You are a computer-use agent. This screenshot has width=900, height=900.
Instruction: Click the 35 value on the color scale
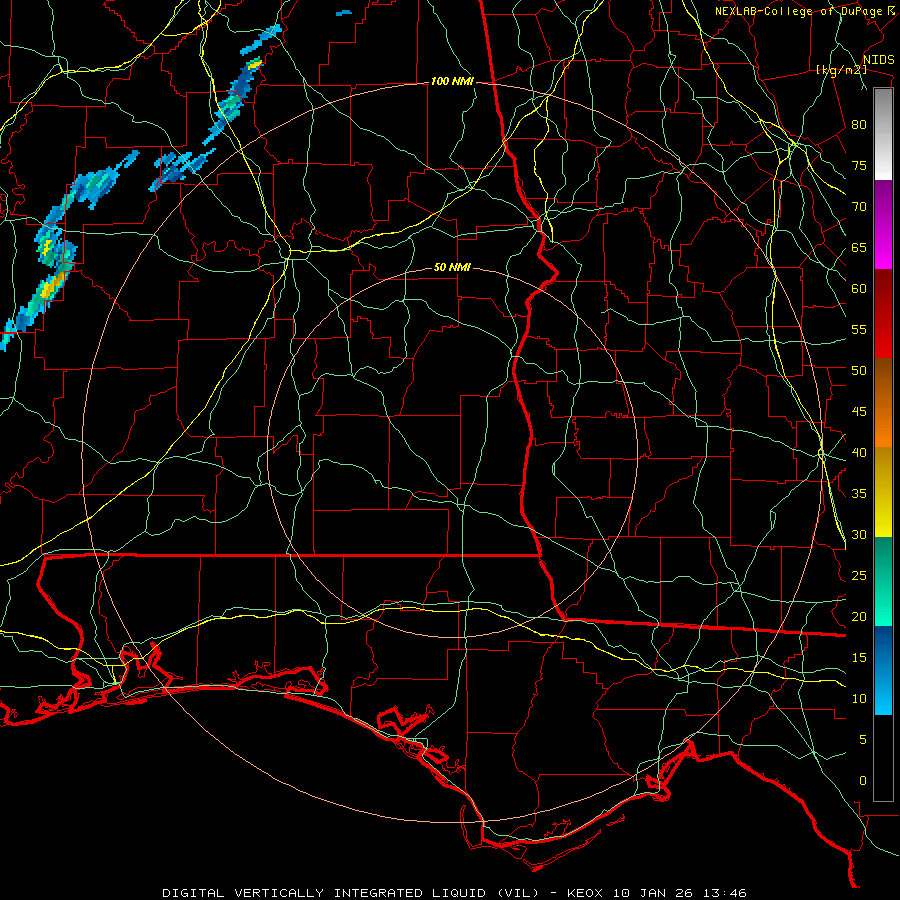(859, 494)
